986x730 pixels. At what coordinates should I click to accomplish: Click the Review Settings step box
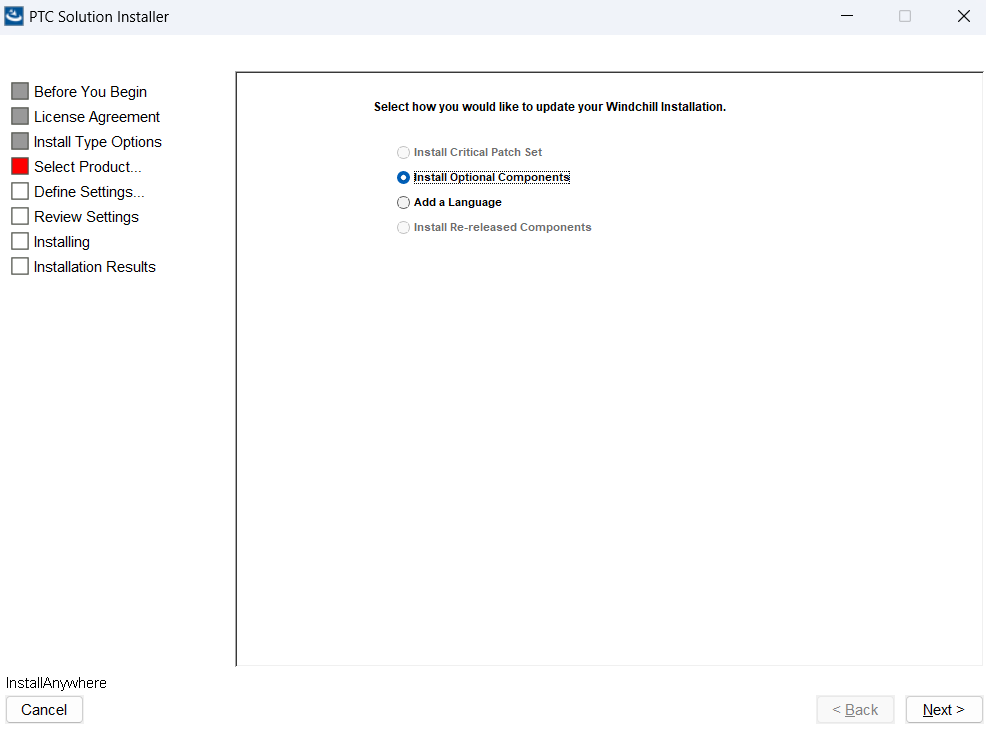pos(20,216)
